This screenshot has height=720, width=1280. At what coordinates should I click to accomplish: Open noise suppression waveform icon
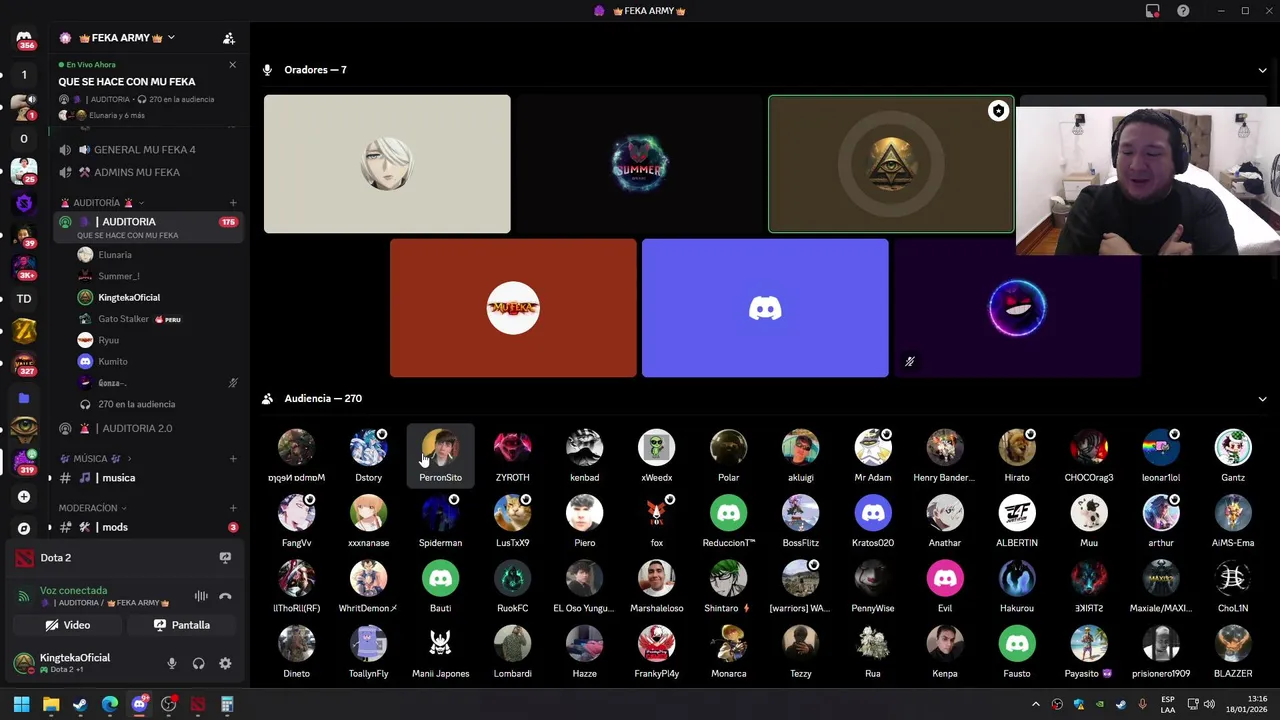point(201,596)
